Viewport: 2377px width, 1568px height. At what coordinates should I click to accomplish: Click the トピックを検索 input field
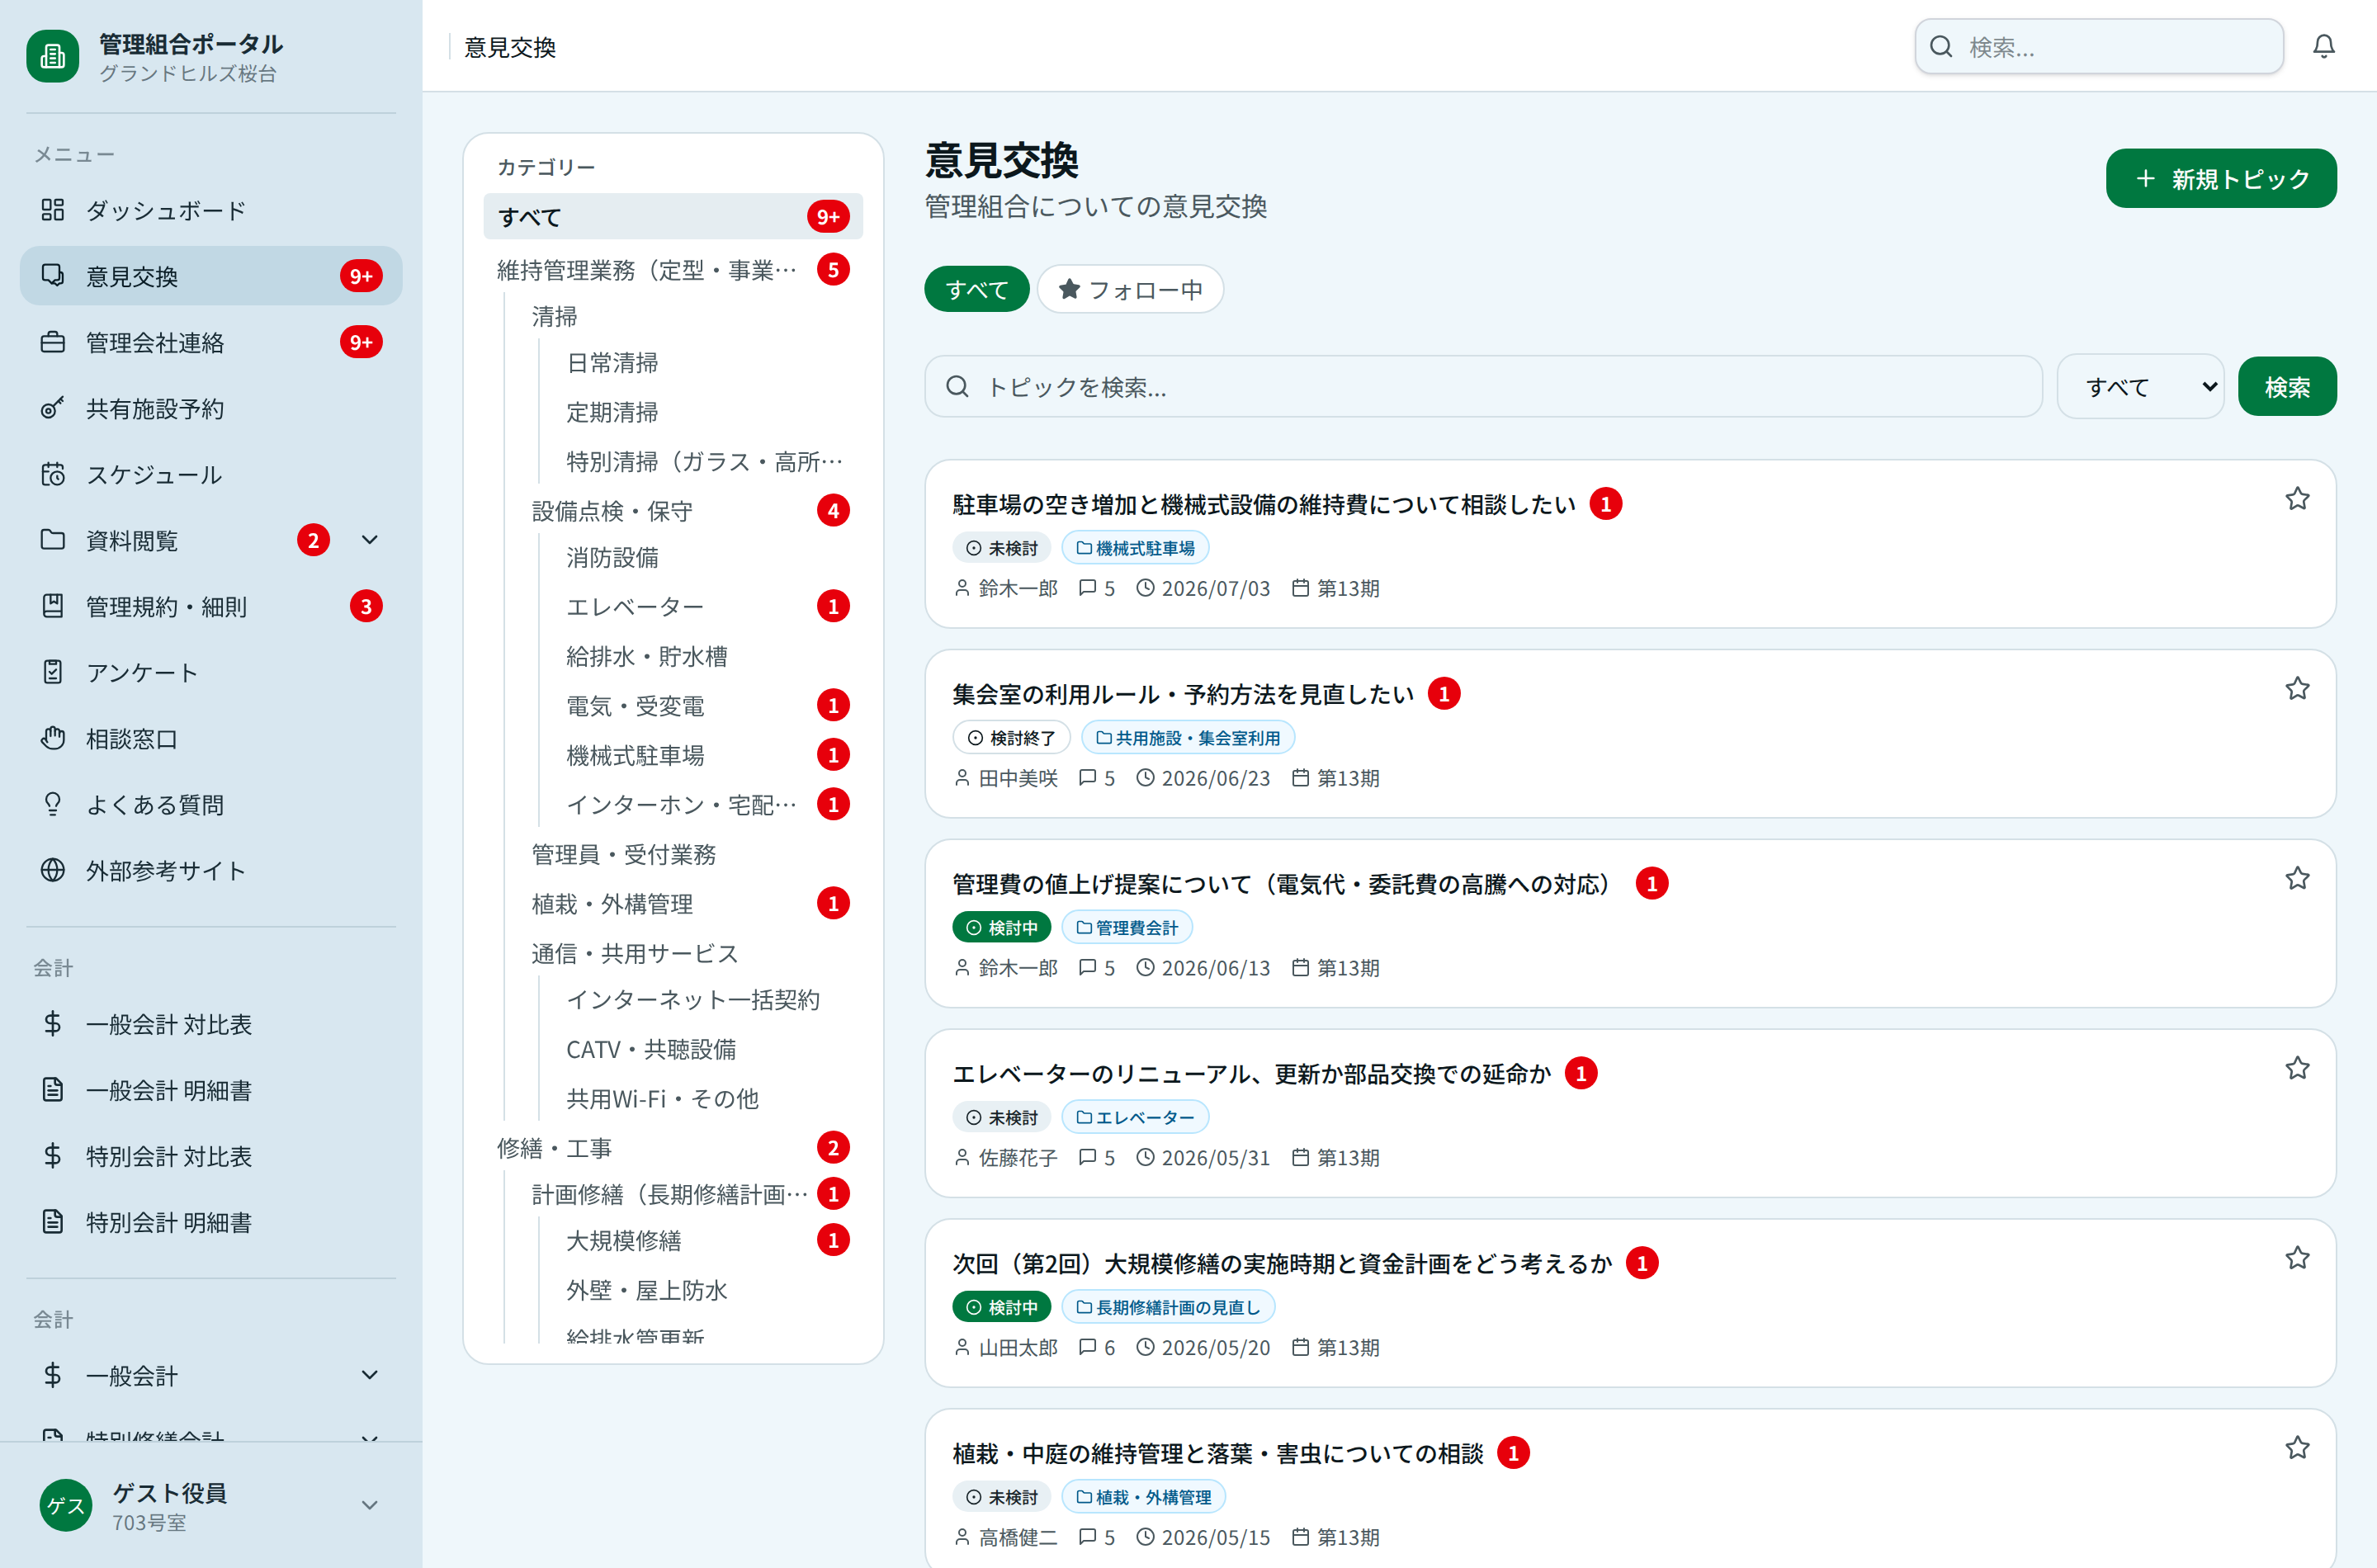tap(1483, 386)
